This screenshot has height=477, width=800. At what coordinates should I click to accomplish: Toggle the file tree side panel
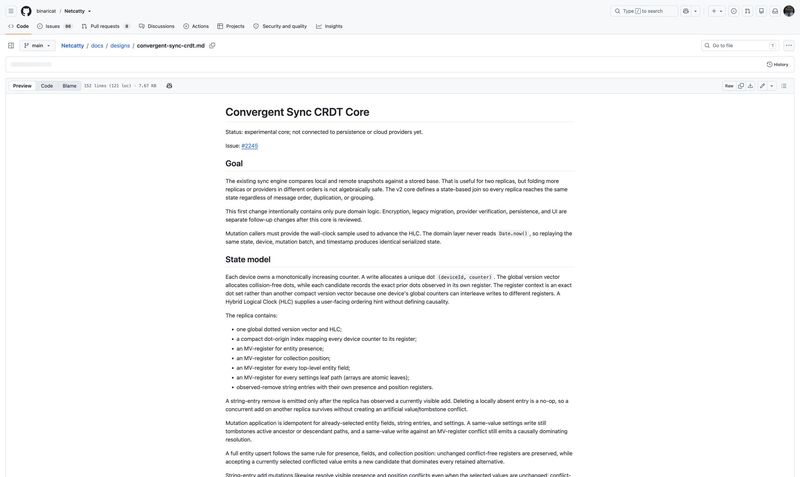[11, 45]
